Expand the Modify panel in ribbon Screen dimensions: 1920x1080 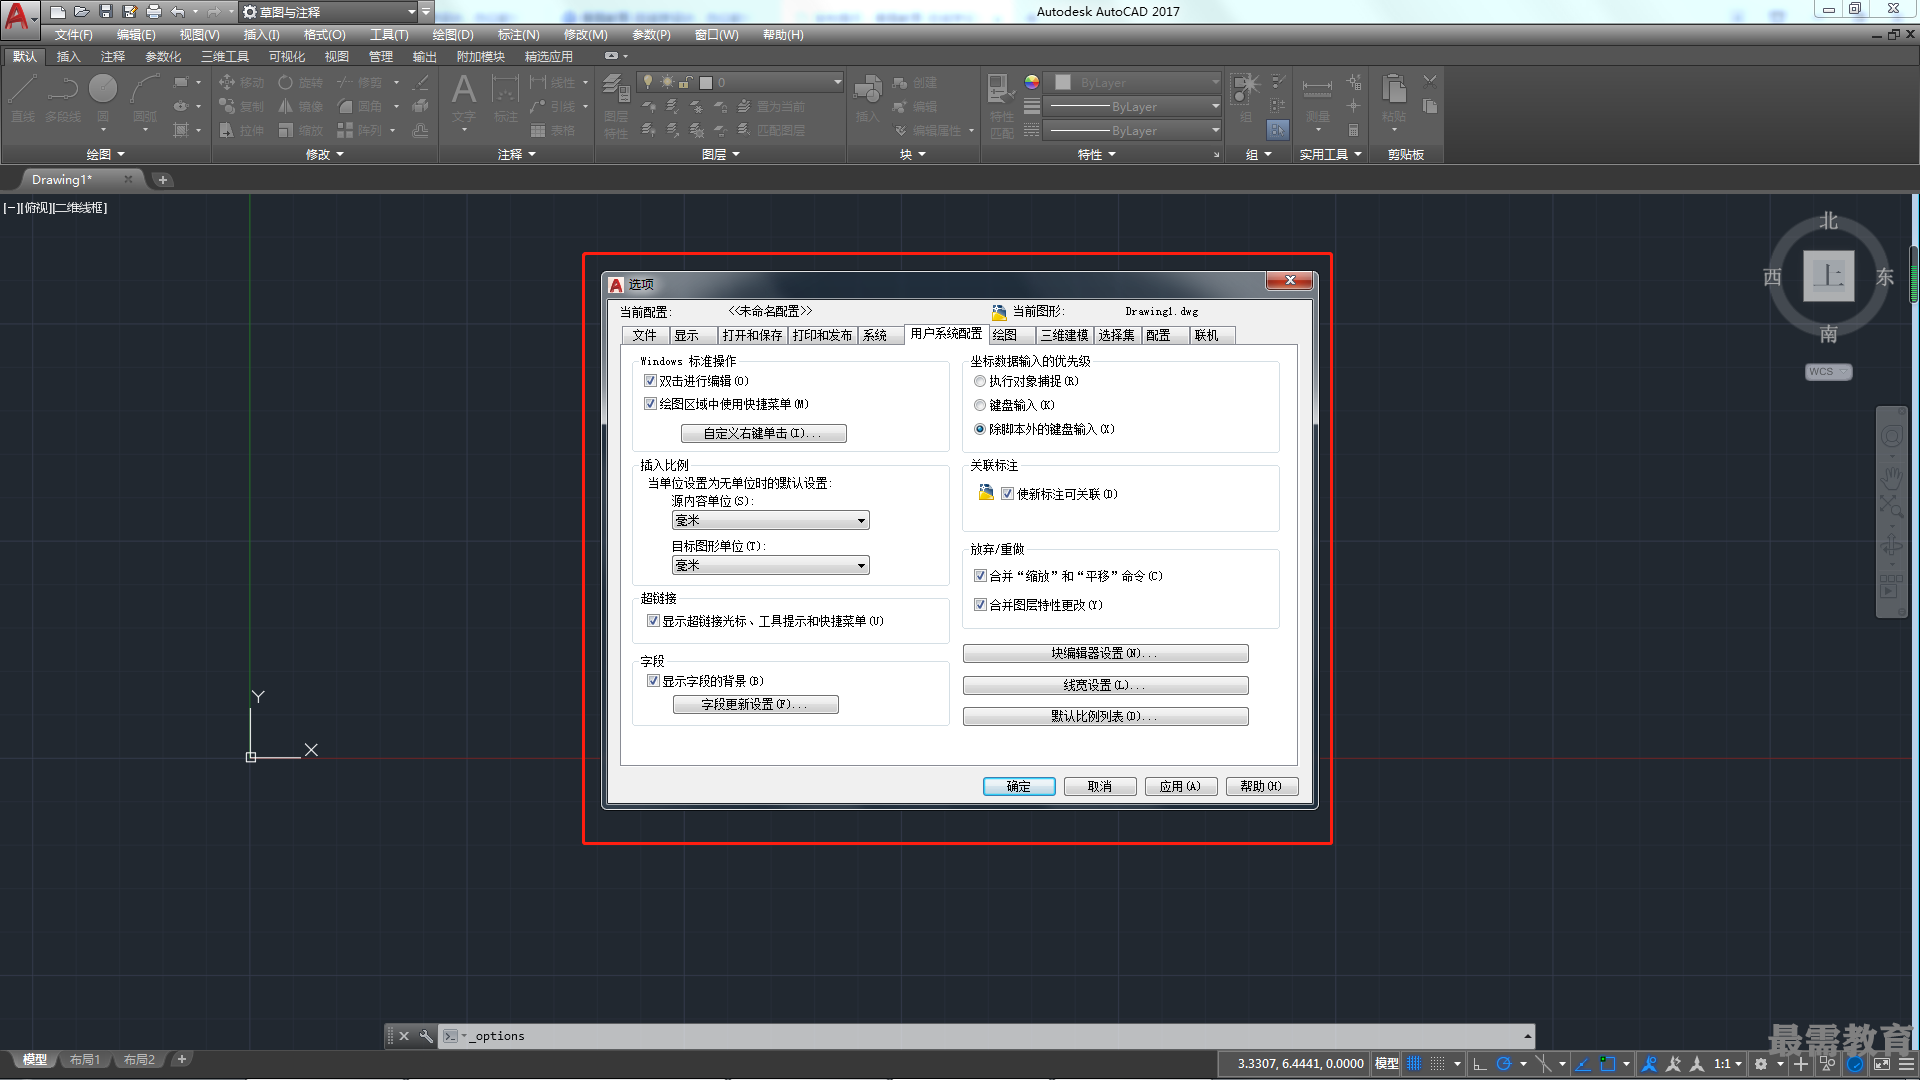pyautogui.click(x=325, y=154)
